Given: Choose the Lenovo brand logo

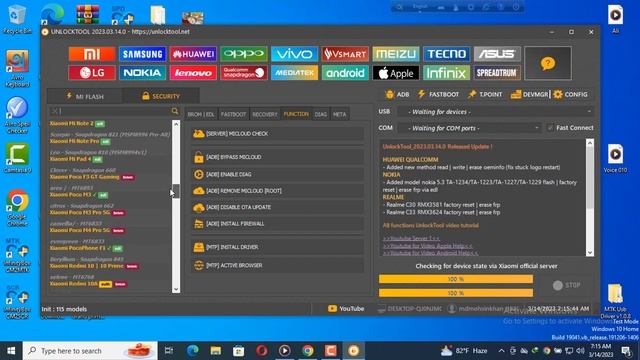Looking at the screenshot, I should [193, 73].
